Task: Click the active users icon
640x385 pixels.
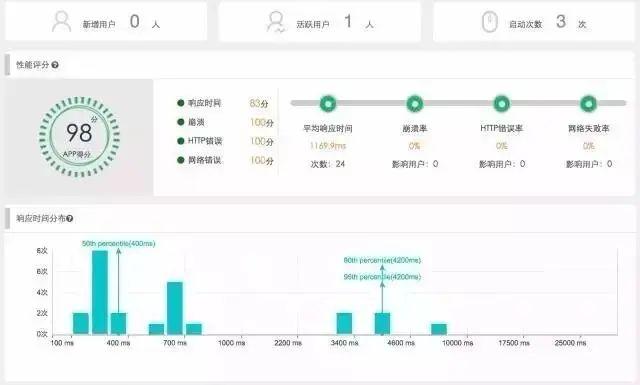Action: (276, 22)
